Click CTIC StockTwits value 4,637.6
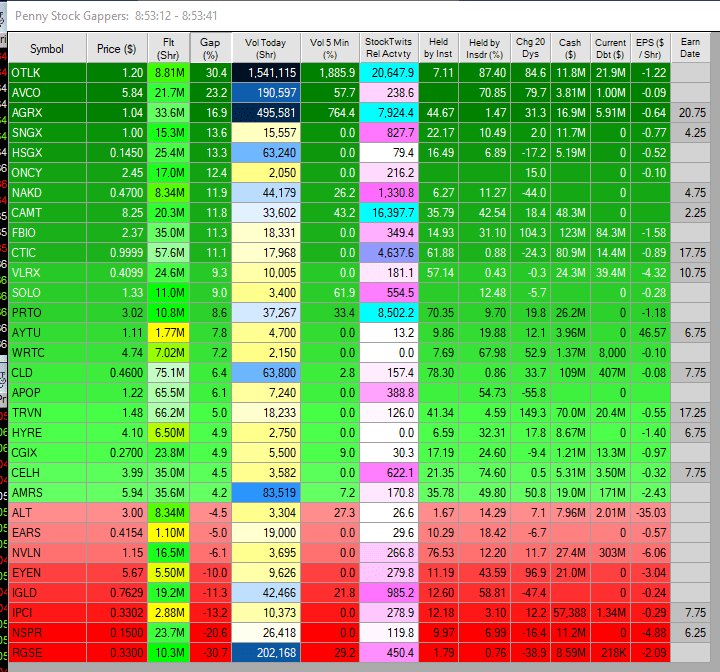This screenshot has height=672, width=720. point(388,253)
